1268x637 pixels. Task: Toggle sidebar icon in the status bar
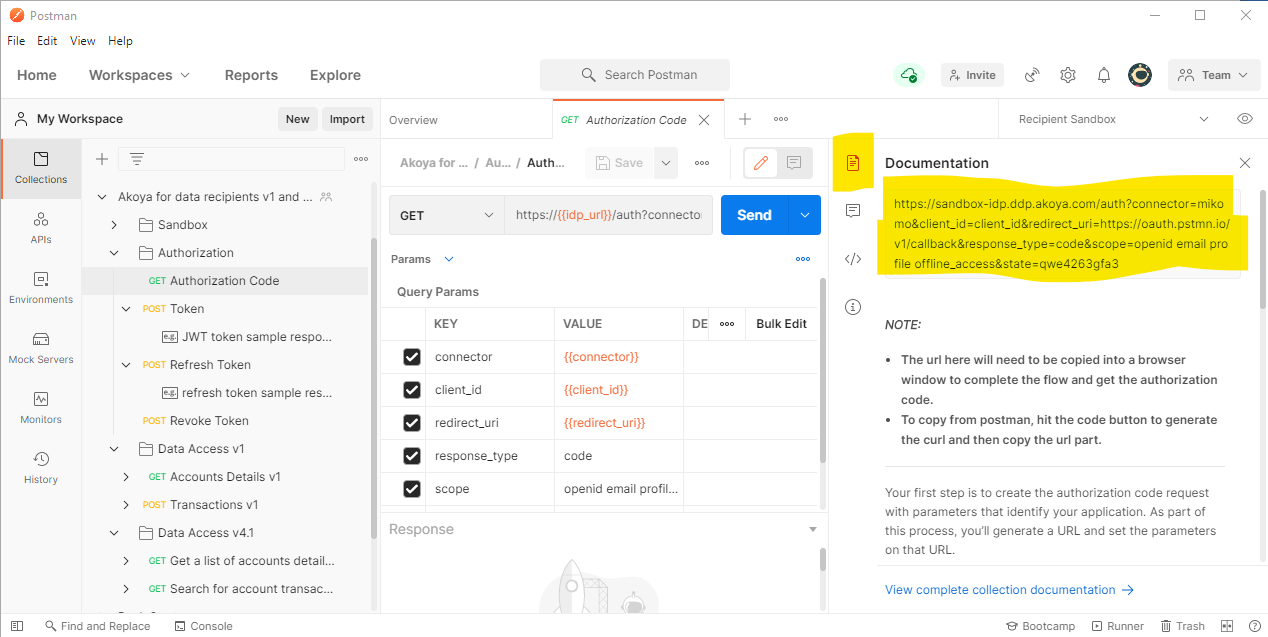coord(17,626)
